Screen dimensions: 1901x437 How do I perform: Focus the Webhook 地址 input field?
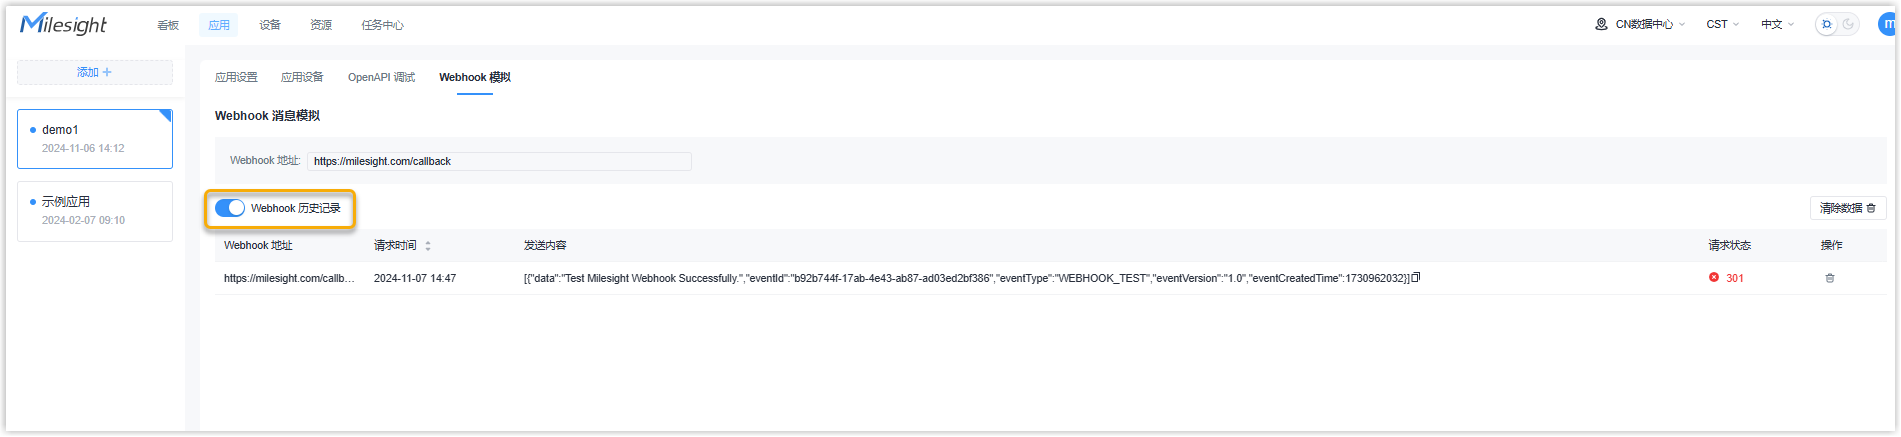point(499,161)
